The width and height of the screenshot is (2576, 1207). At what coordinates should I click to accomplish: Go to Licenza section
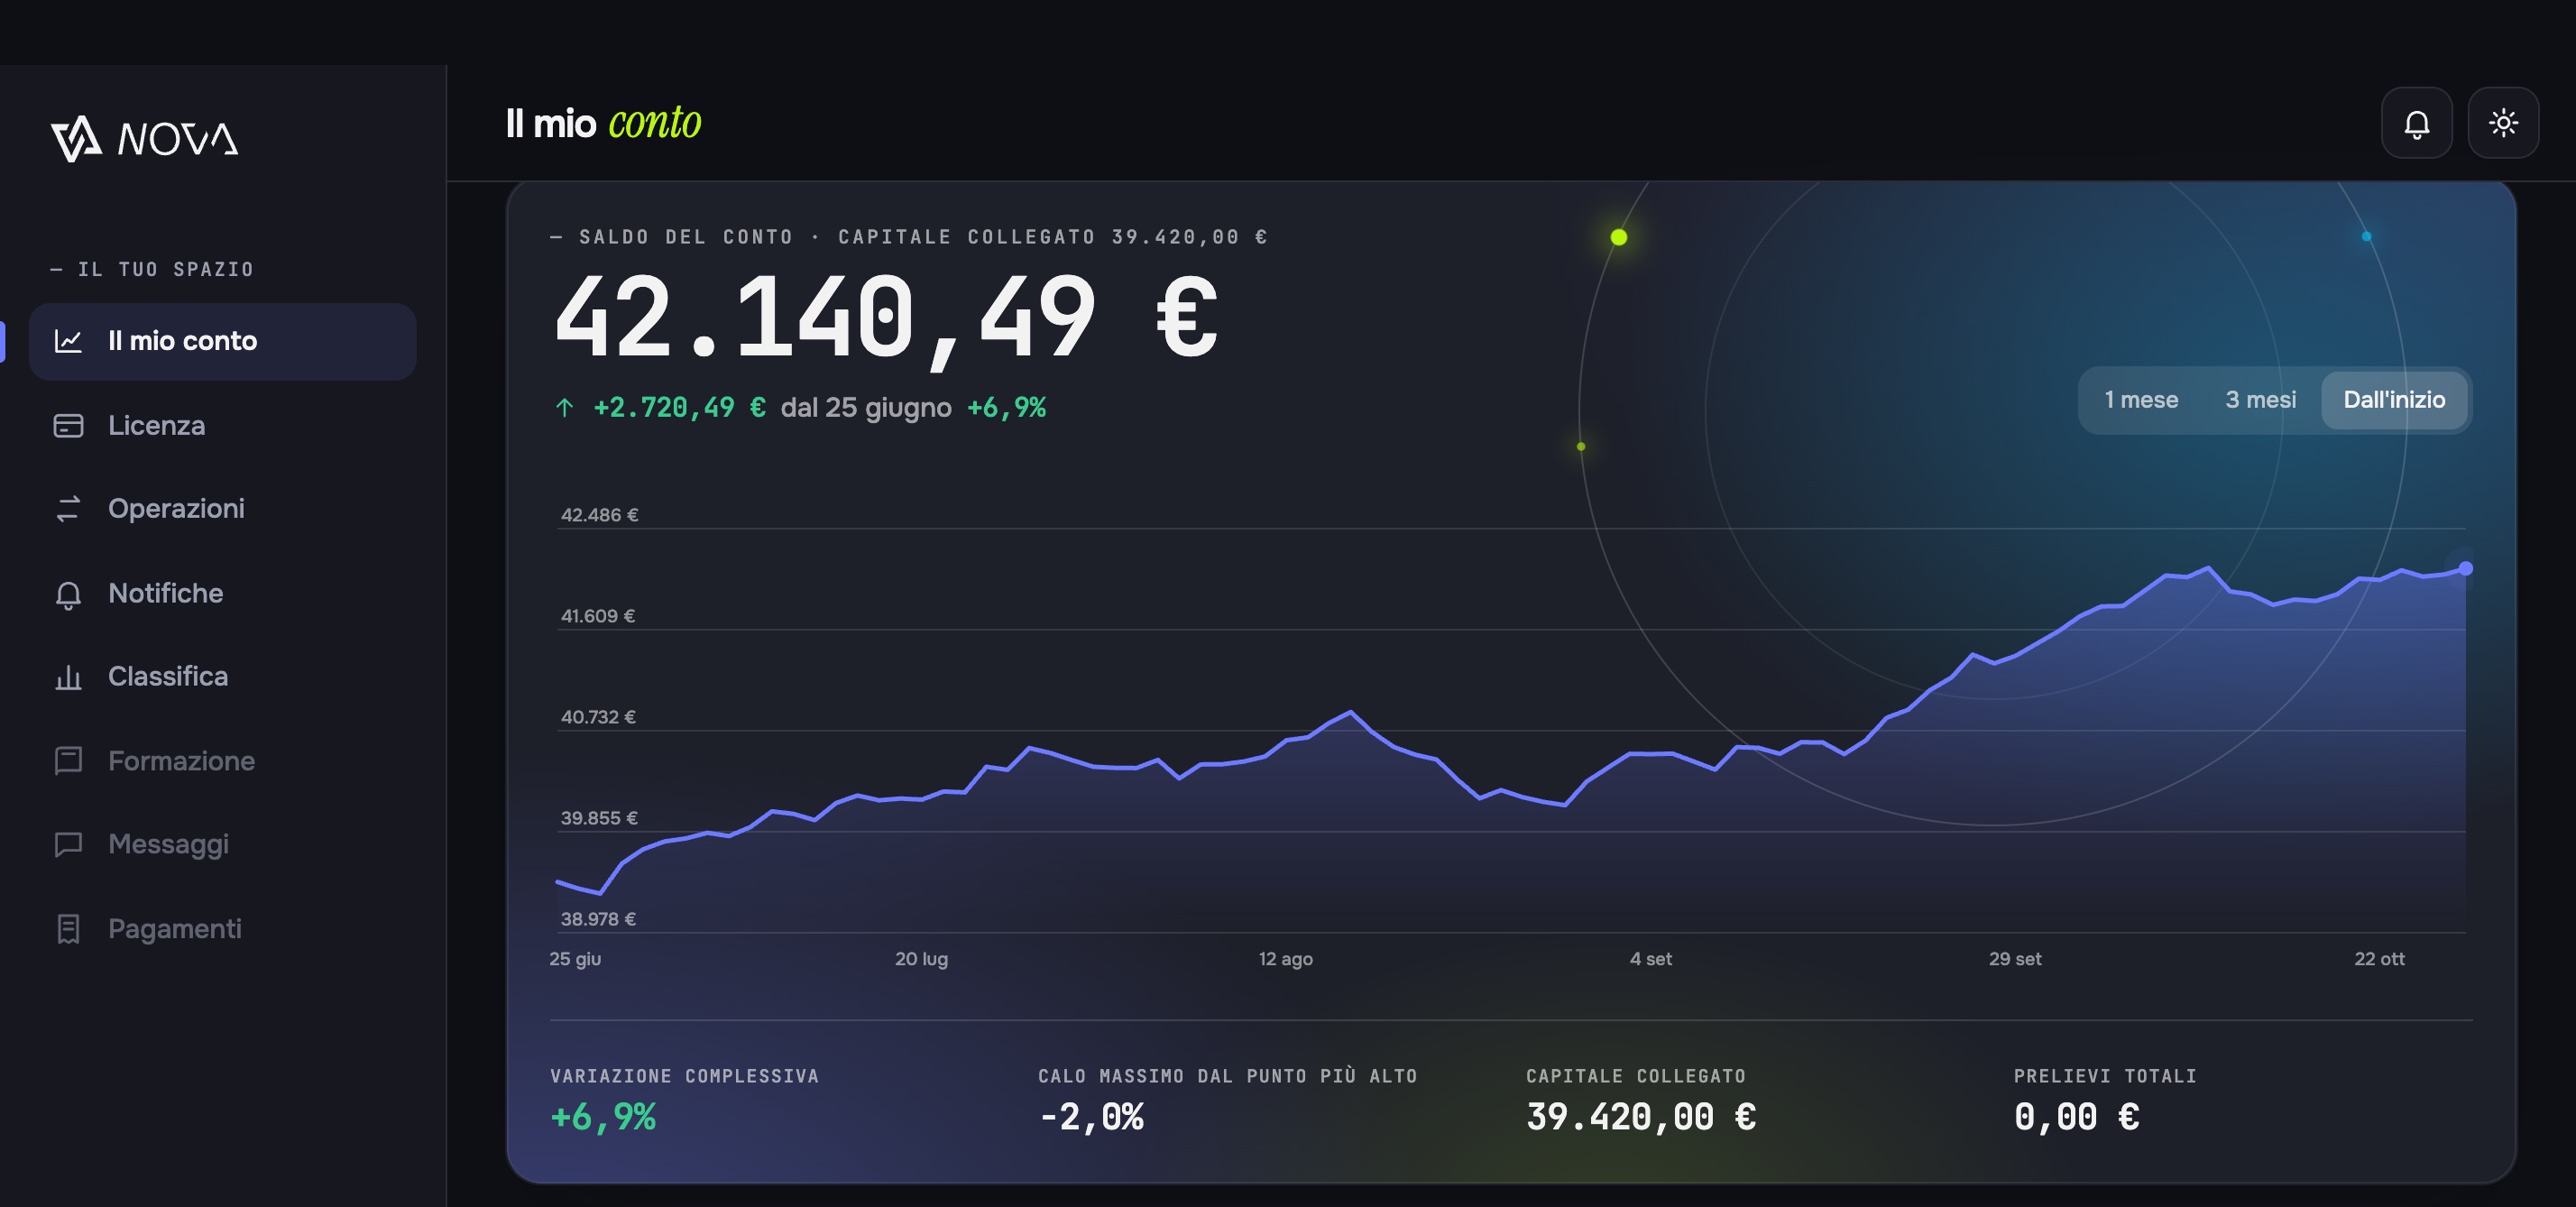click(223, 426)
